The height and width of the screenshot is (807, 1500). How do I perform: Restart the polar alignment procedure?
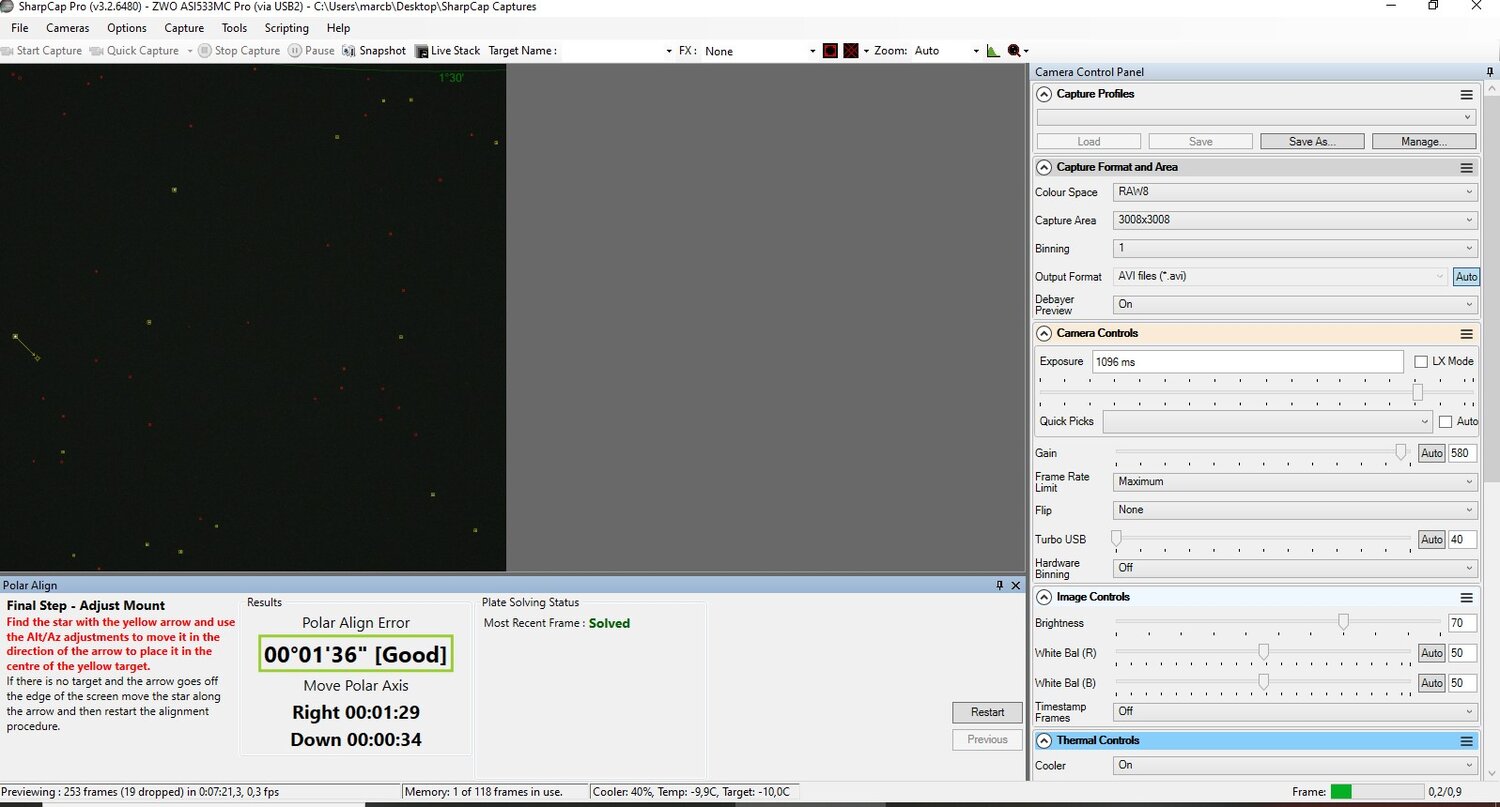pos(987,712)
